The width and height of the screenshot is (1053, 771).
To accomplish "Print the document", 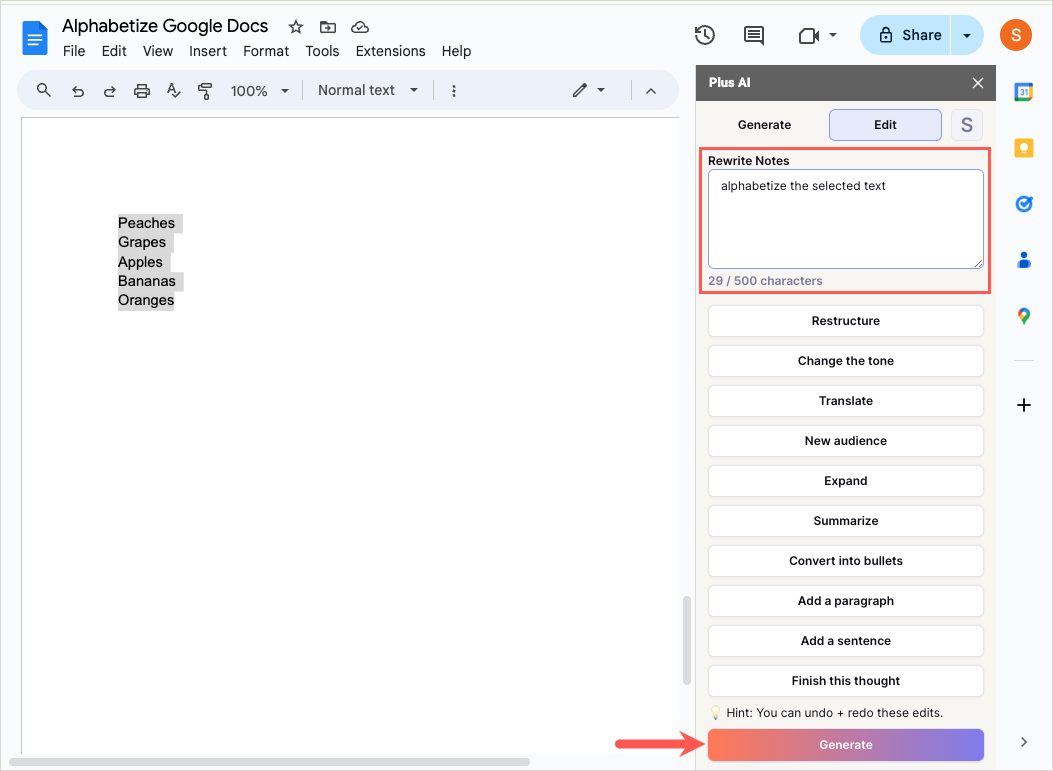I will click(x=142, y=91).
